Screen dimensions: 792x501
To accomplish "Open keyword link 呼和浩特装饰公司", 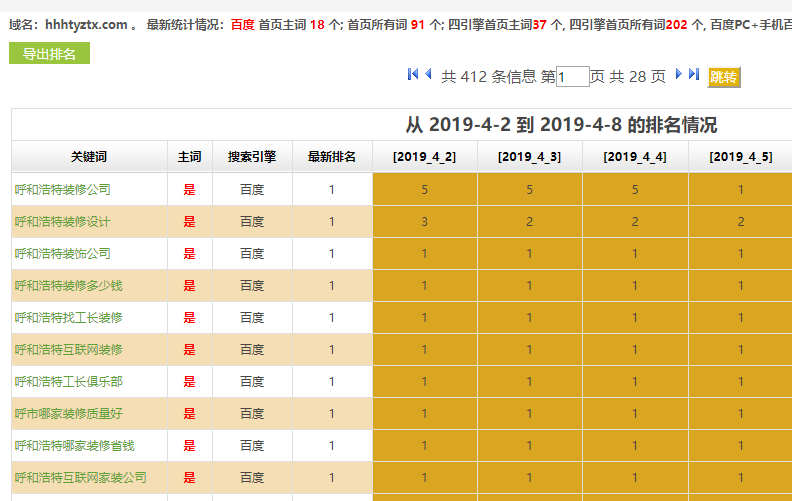I will click(62, 253).
